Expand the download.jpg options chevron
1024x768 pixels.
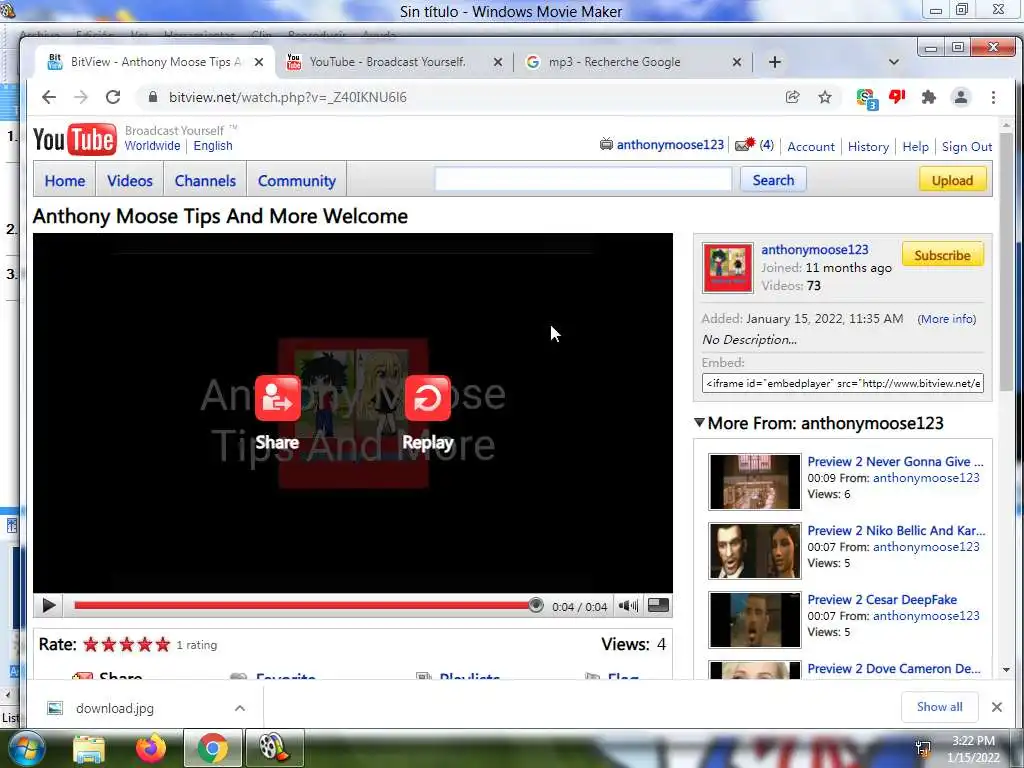point(240,708)
